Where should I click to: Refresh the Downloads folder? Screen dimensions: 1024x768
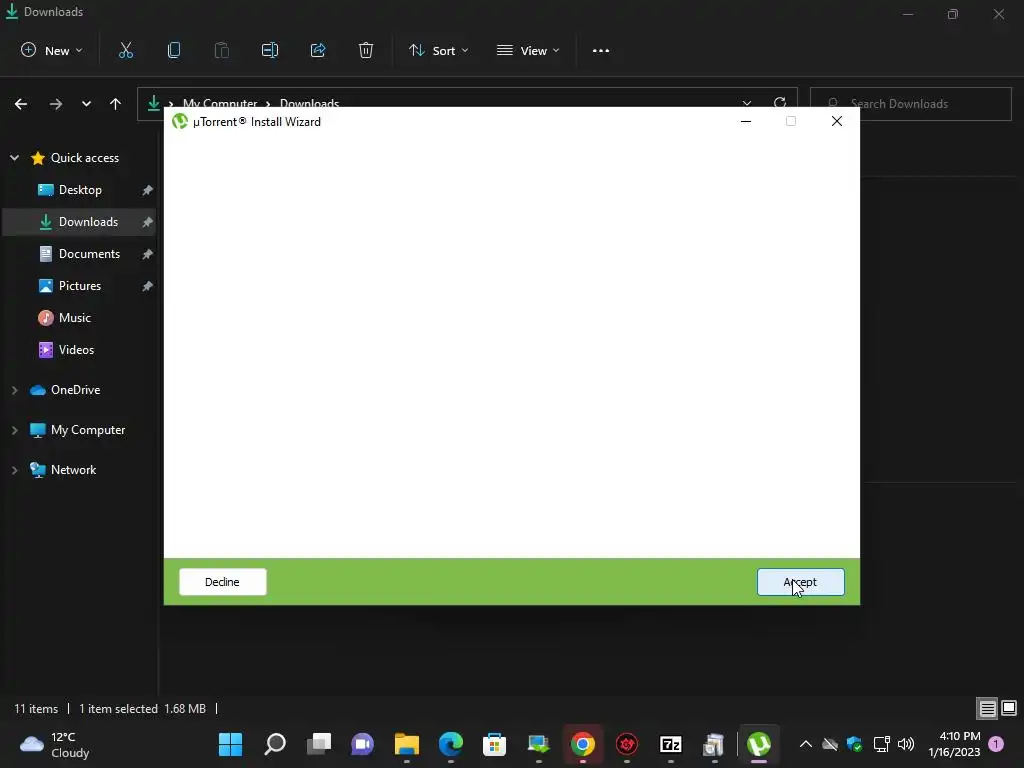pos(780,102)
